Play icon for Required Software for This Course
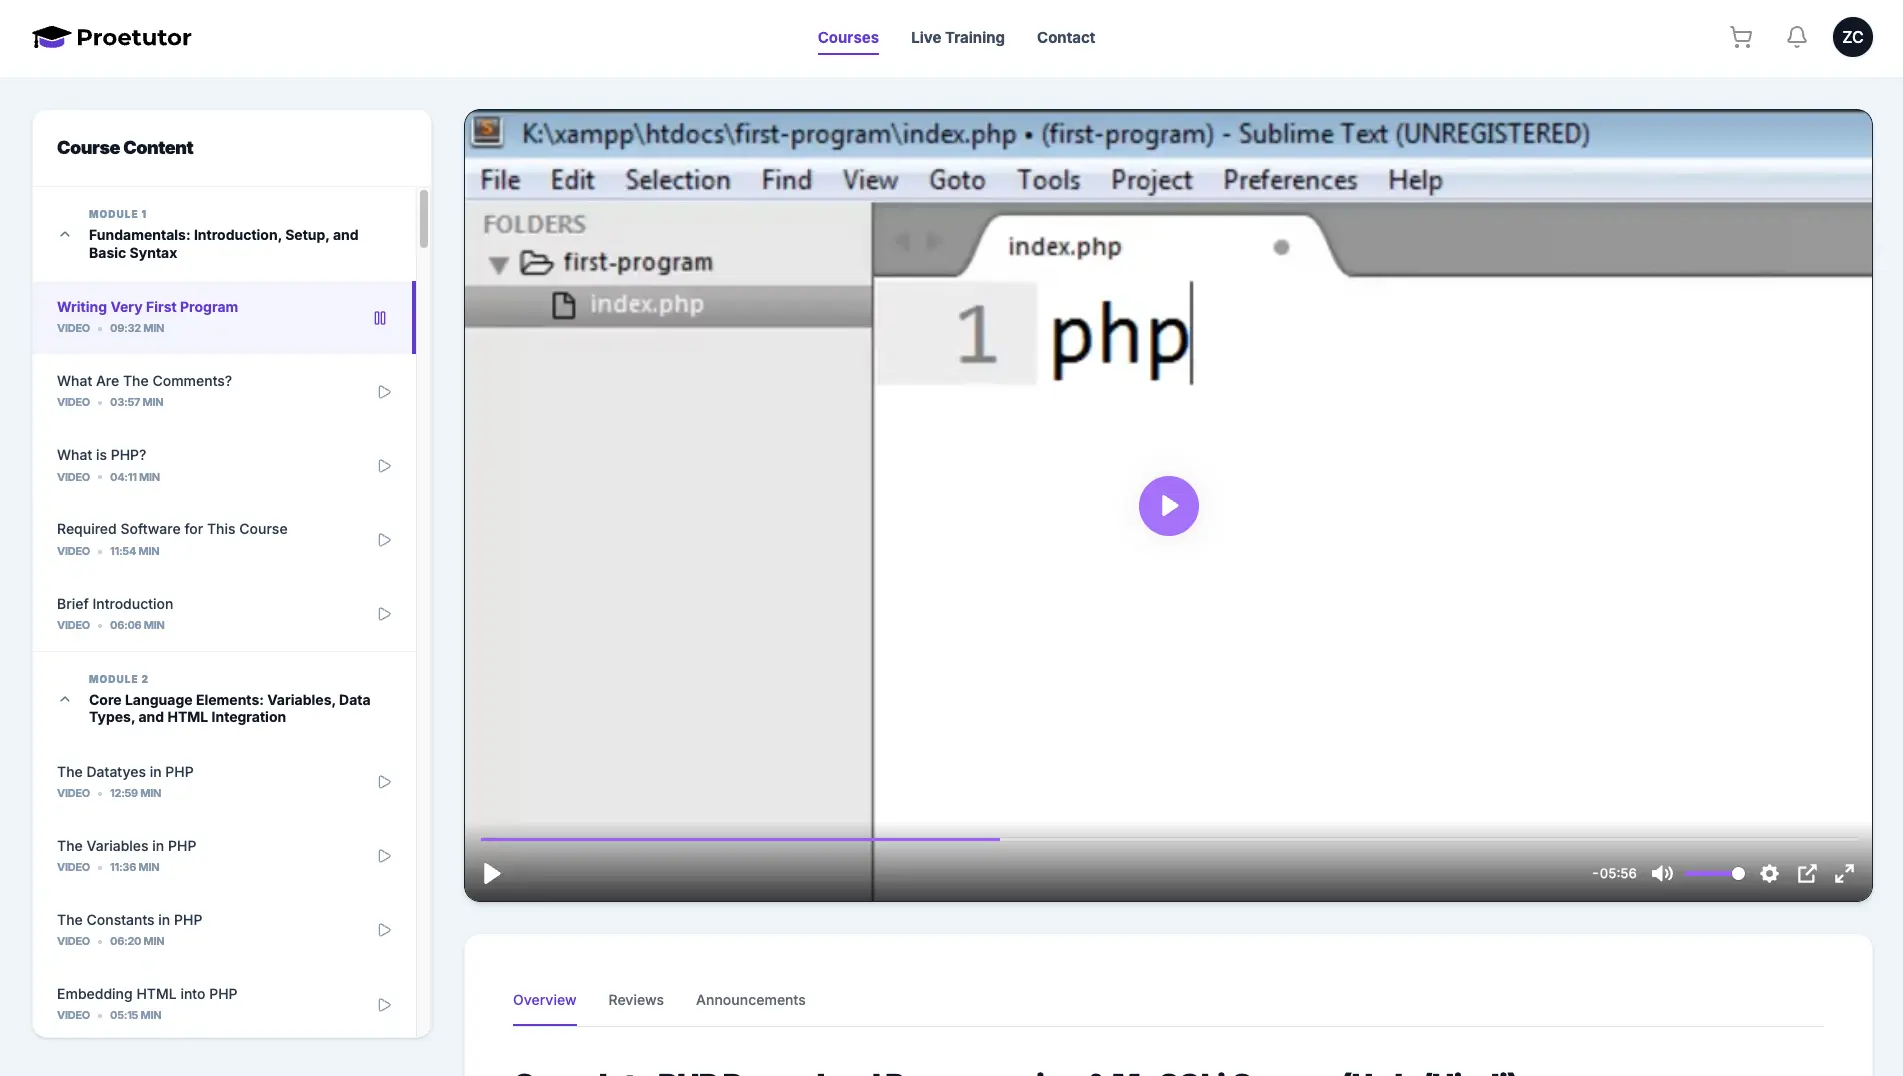This screenshot has width=1903, height=1076. [384, 540]
